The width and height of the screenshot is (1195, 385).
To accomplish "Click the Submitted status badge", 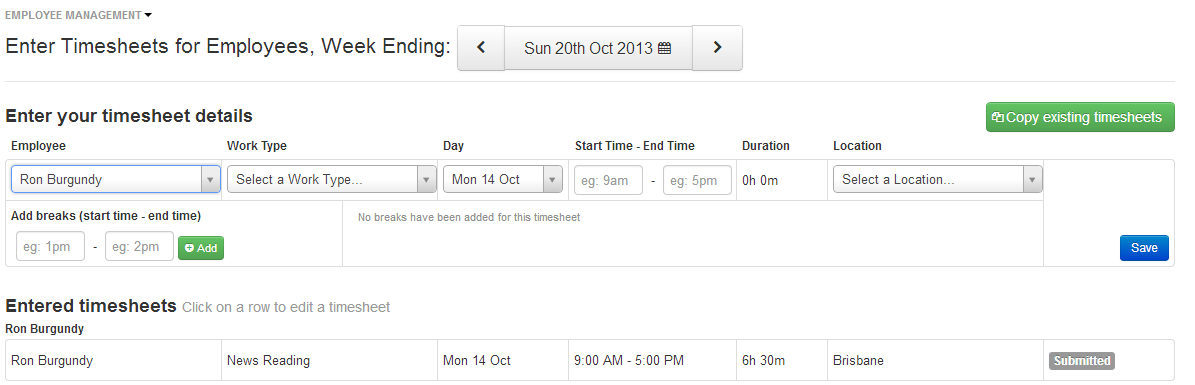I will pyautogui.click(x=1081, y=361).
